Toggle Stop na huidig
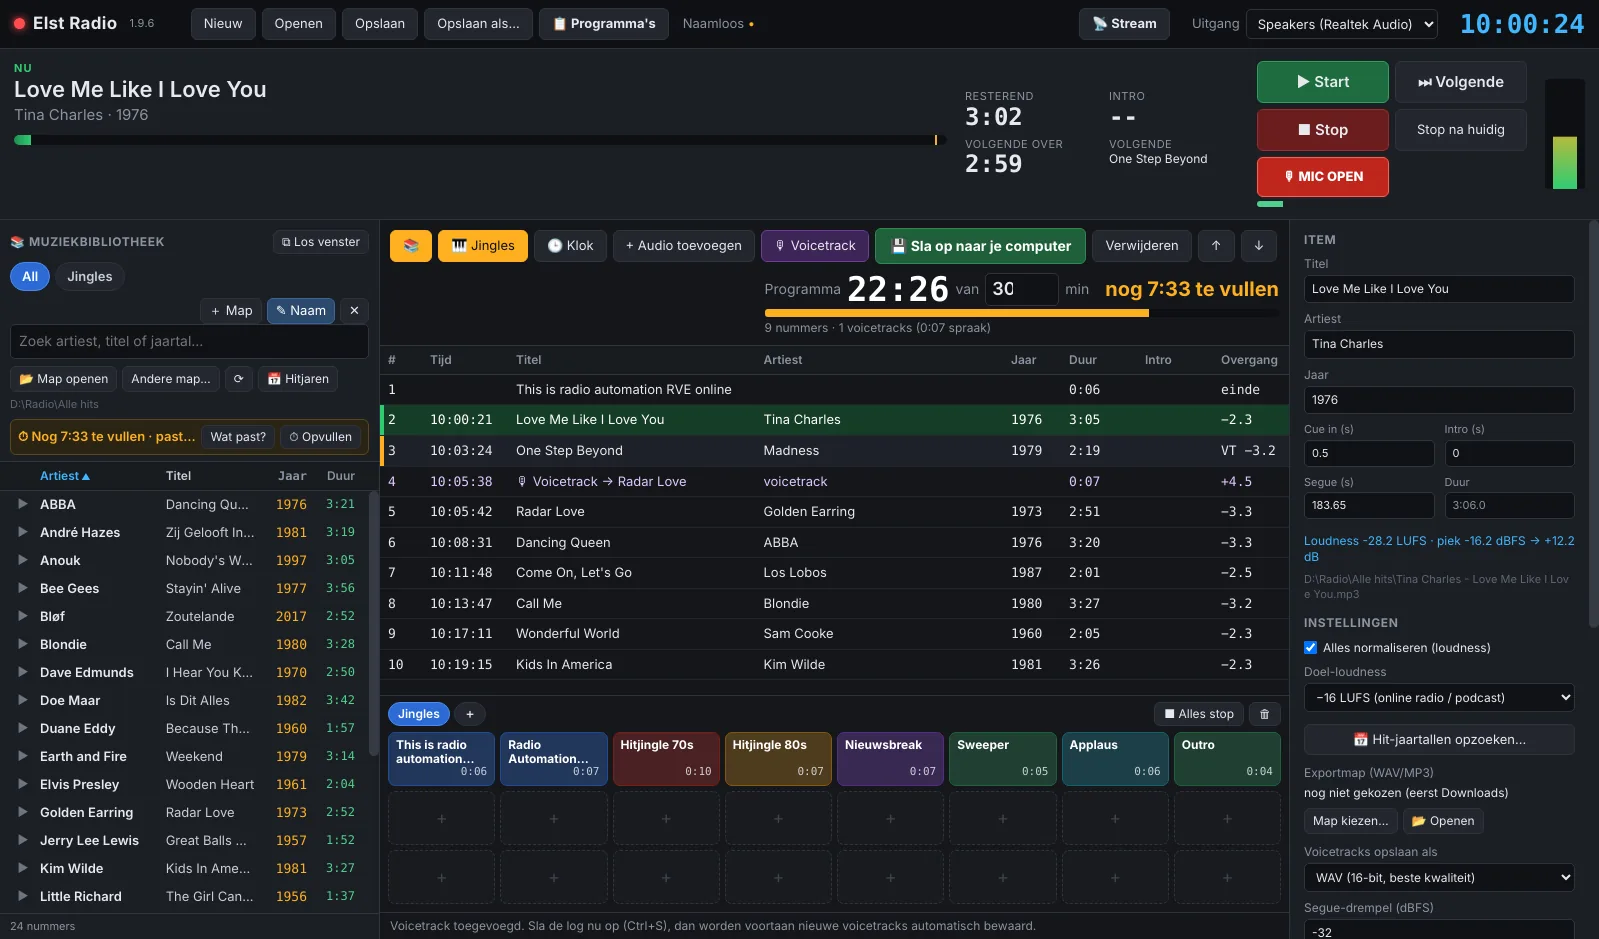Screen dimensions: 1599x939 pyautogui.click(x=1460, y=130)
